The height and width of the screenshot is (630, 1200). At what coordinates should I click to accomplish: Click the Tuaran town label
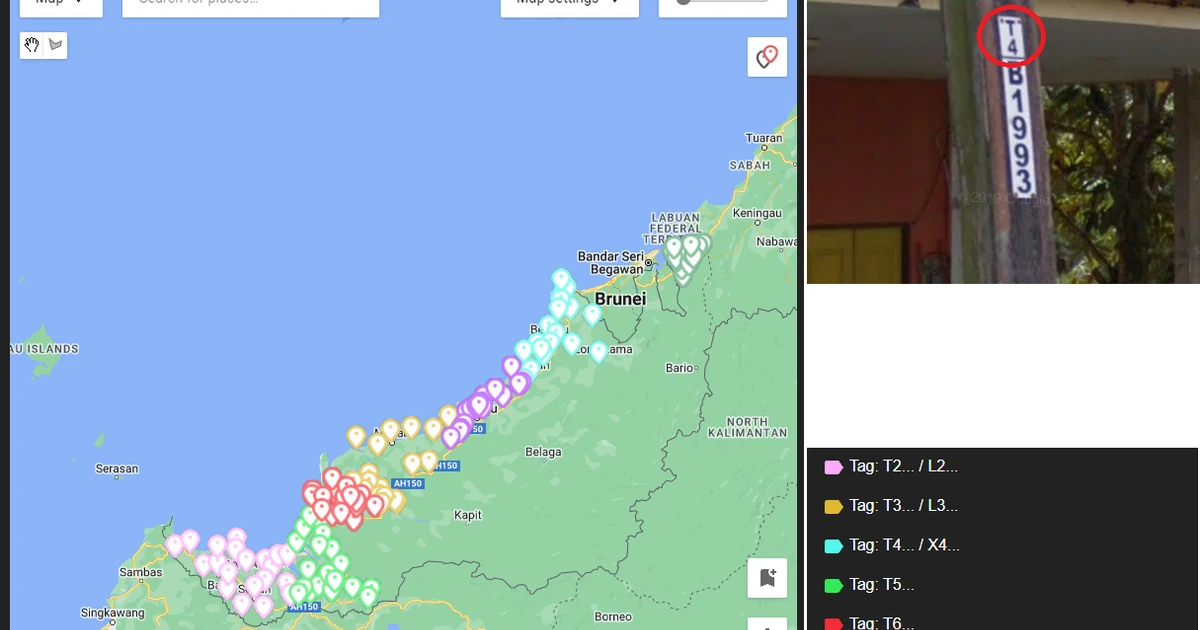pyautogui.click(x=764, y=138)
